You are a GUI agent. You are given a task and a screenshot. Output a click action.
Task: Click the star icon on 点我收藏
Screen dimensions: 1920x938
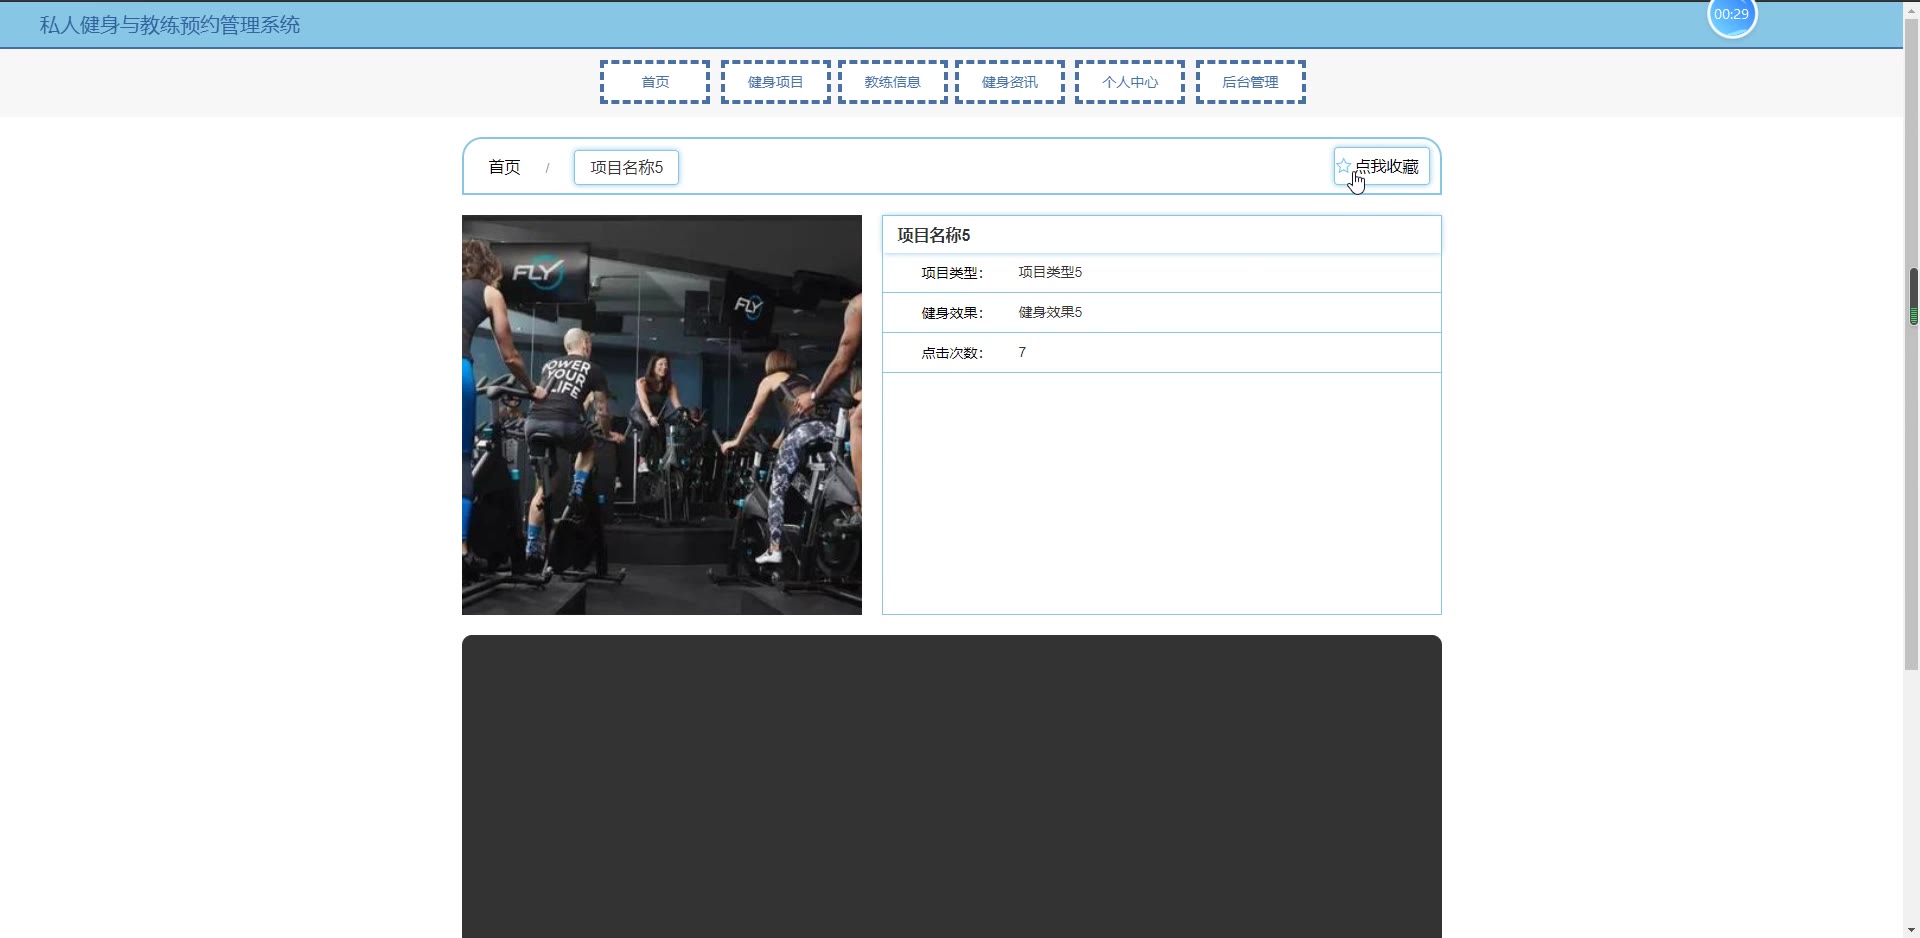1344,166
